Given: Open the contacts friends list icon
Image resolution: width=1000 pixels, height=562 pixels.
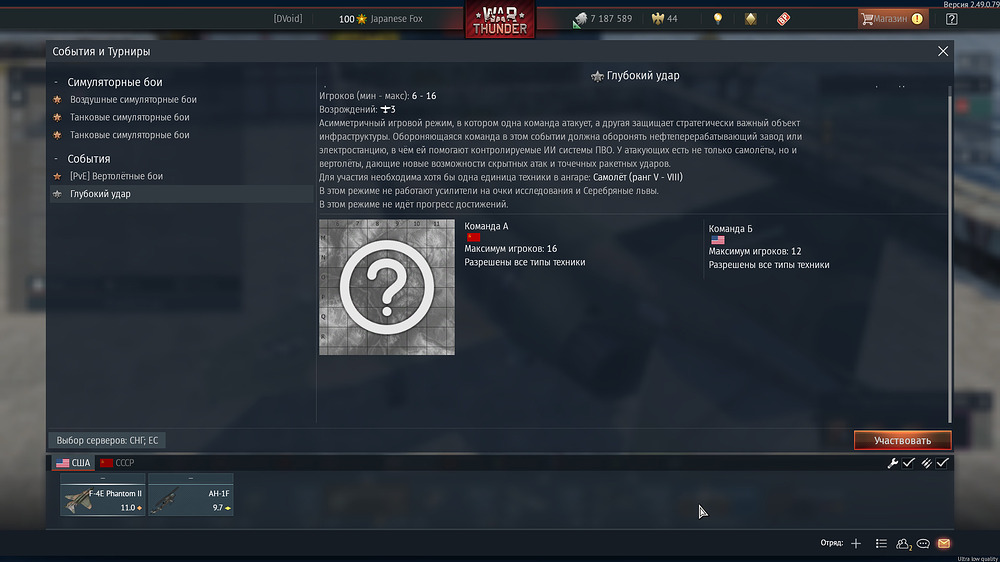Looking at the screenshot, I should pos(903,544).
